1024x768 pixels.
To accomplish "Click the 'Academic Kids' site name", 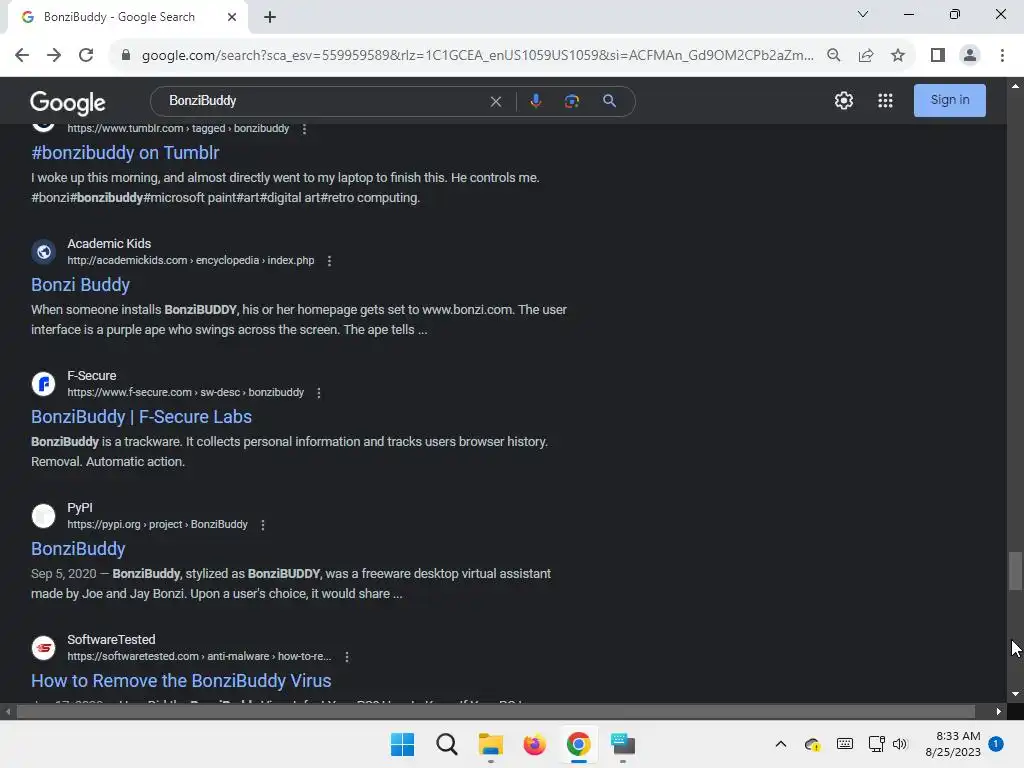I will [109, 244].
